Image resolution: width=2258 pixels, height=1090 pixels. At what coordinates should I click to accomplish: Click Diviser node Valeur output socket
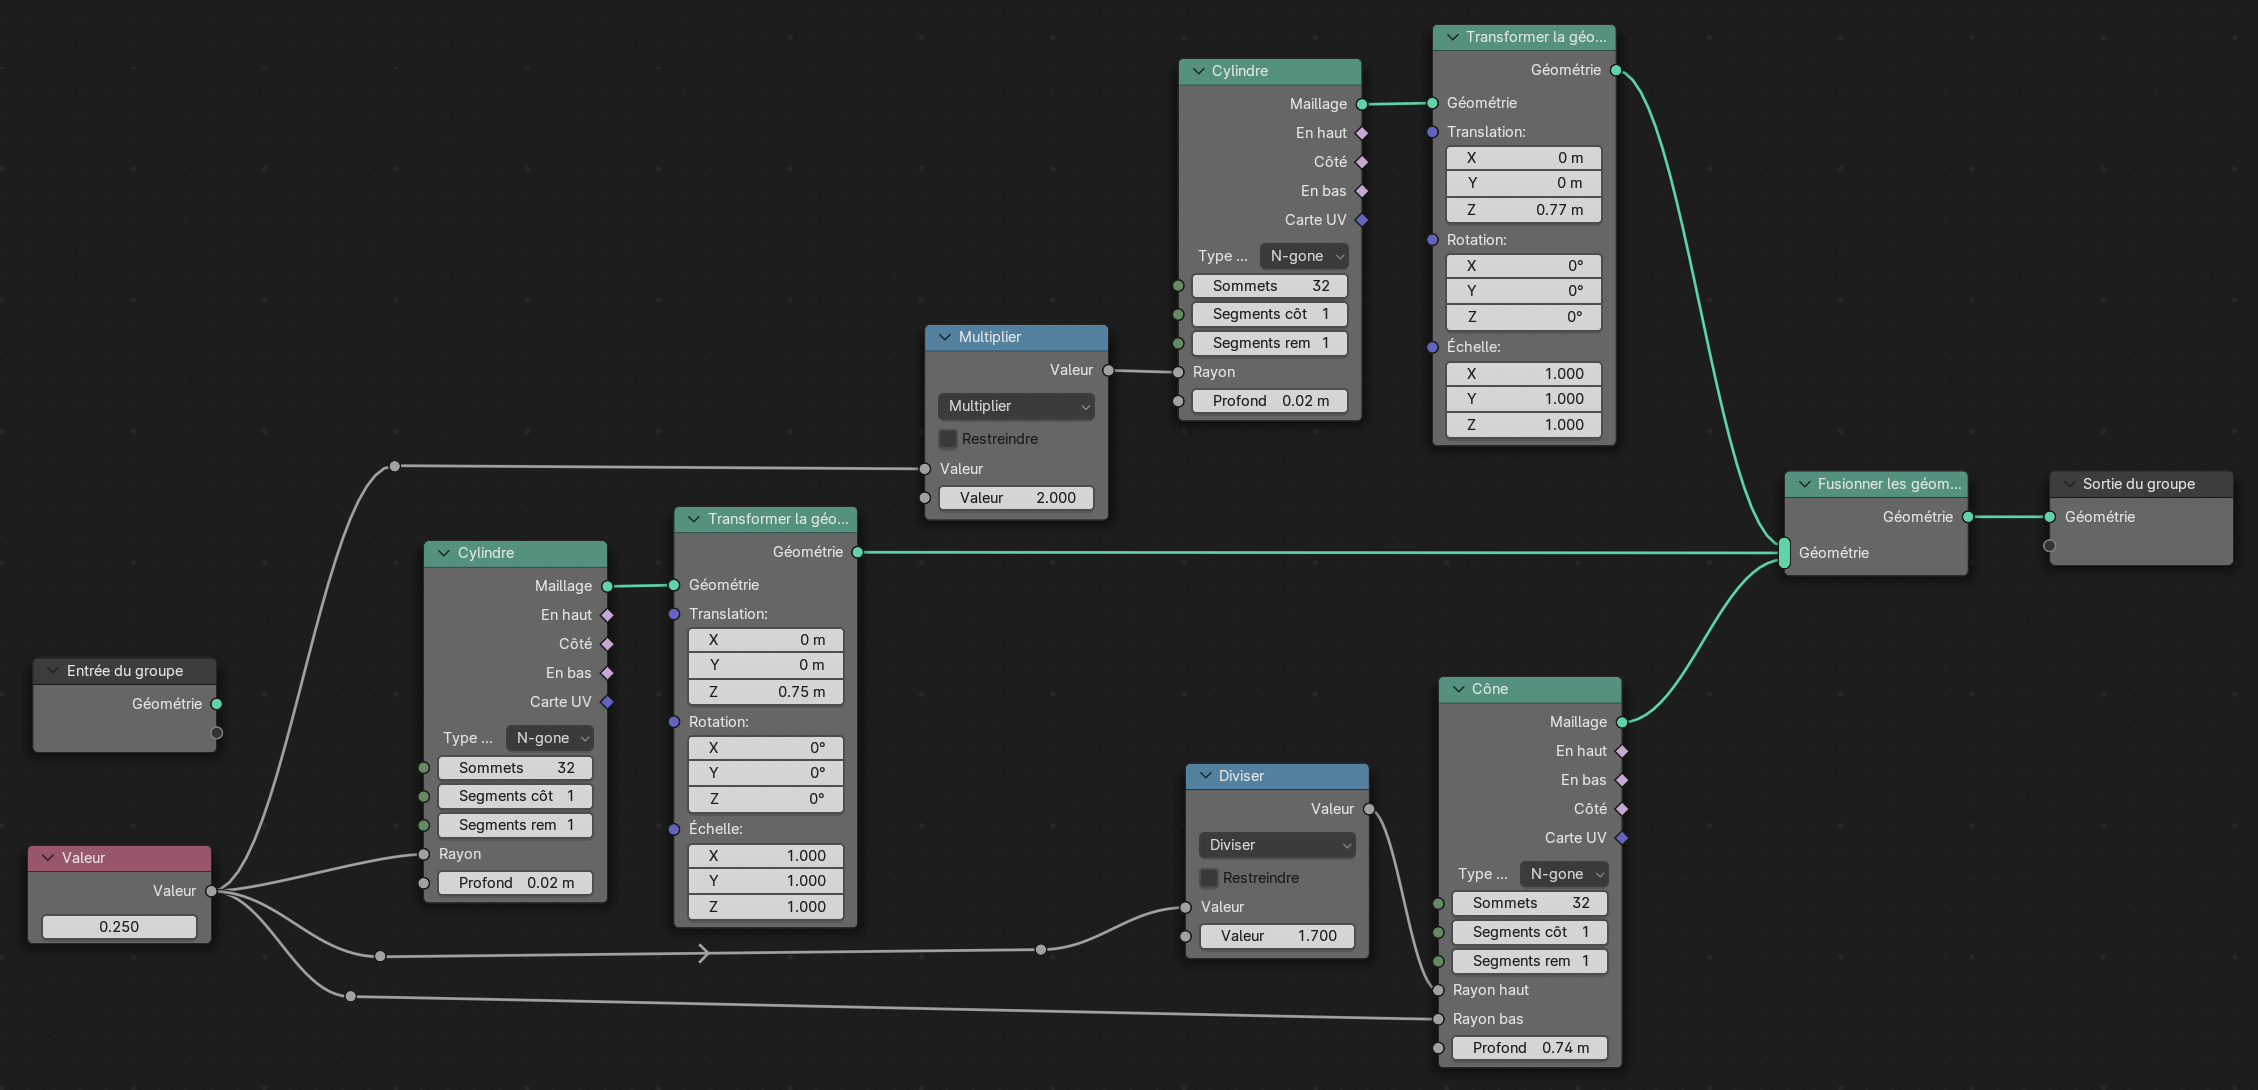click(x=1369, y=809)
